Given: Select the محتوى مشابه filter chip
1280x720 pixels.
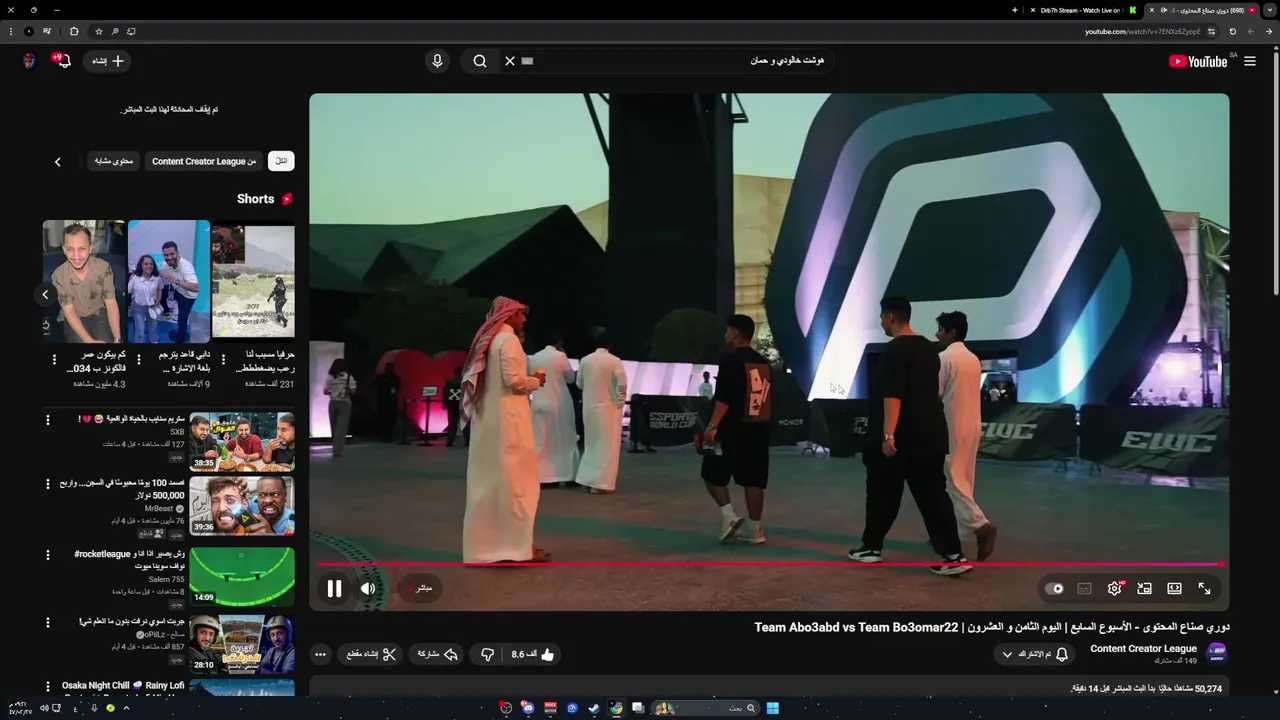Looking at the screenshot, I should pyautogui.click(x=113, y=161).
